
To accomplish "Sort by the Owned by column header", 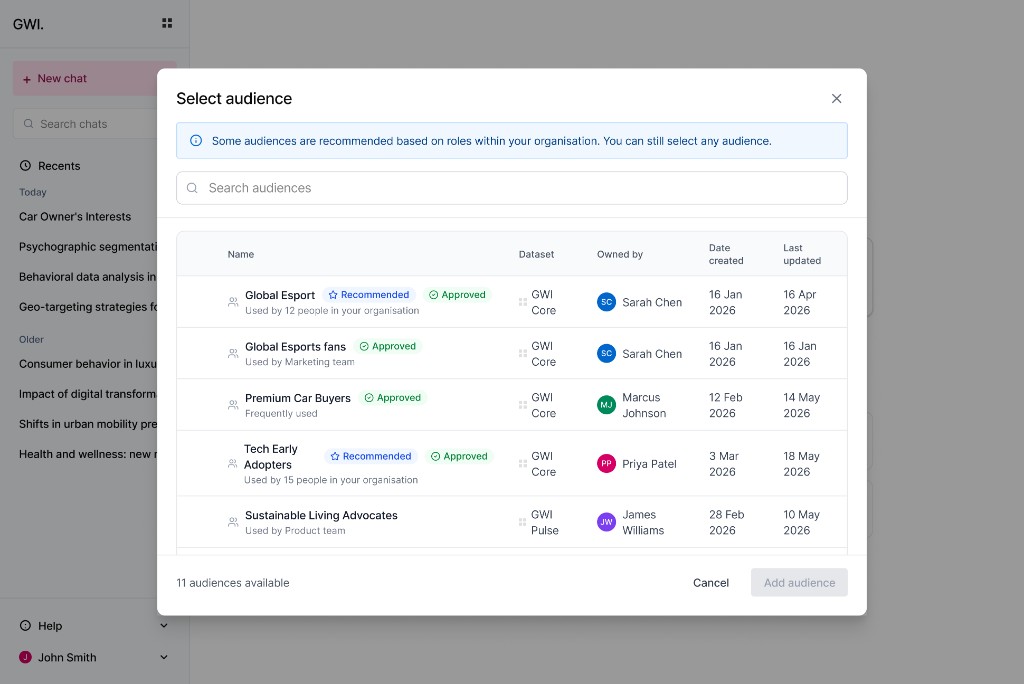I will [620, 254].
